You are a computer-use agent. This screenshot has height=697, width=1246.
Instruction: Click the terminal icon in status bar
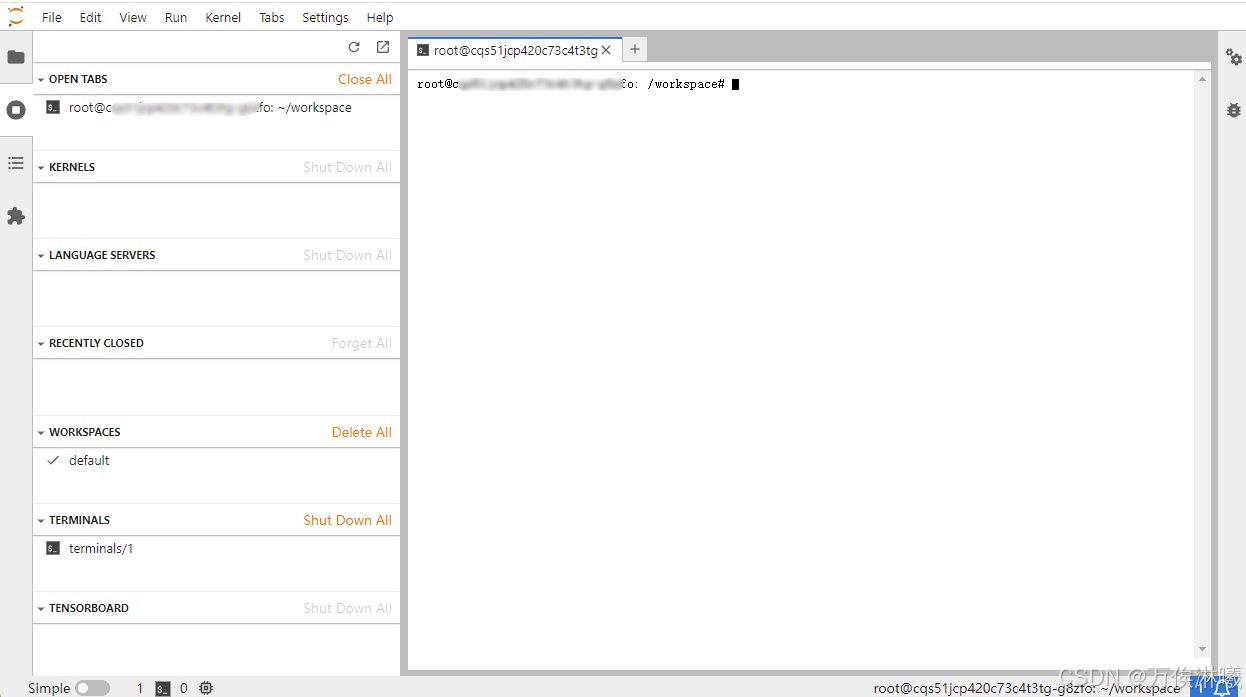click(162, 688)
